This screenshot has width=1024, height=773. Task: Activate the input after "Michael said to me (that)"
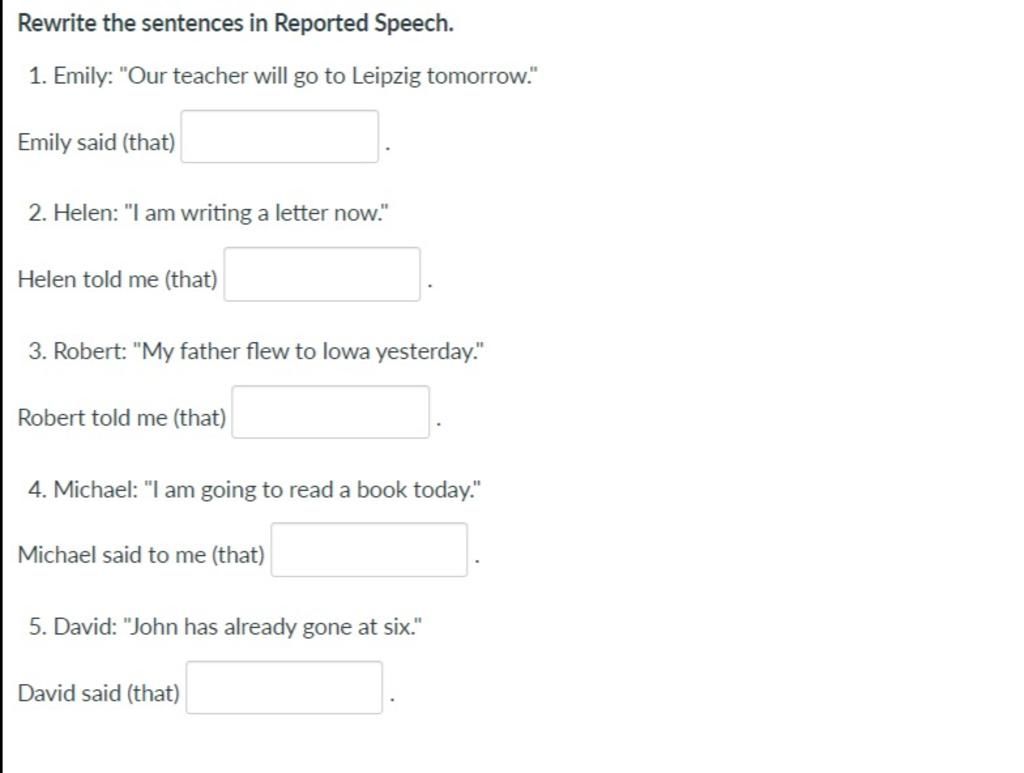[x=369, y=550]
